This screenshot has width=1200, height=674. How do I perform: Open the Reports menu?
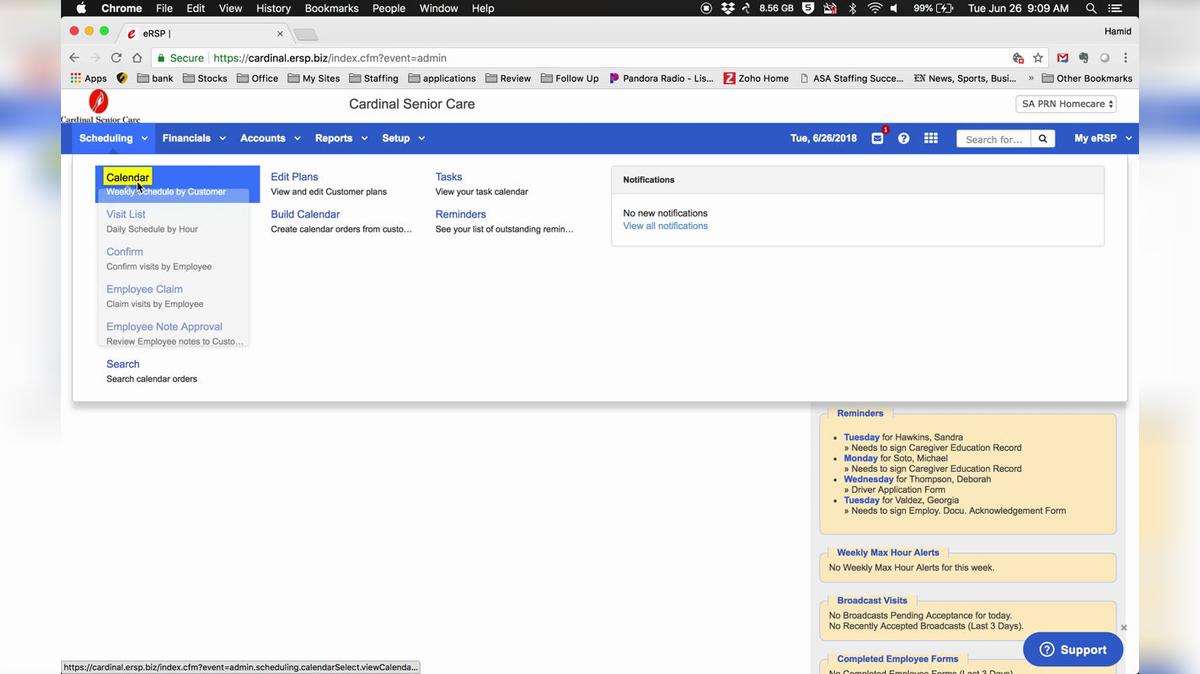pyautogui.click(x=341, y=138)
